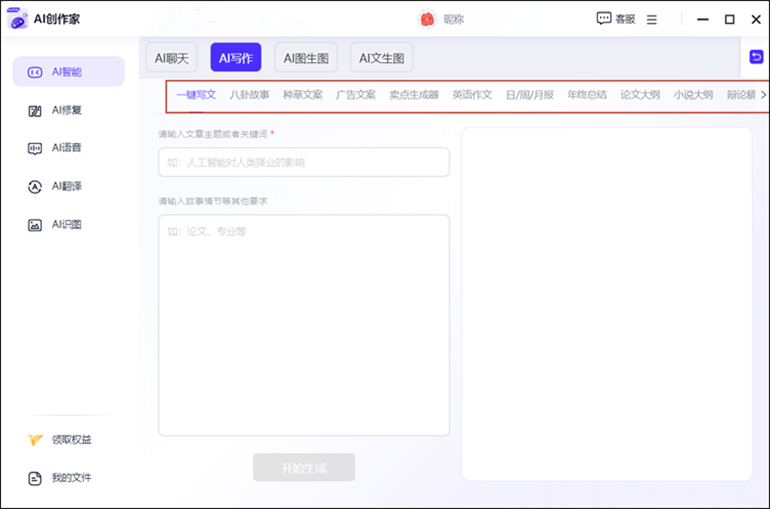This screenshot has height=509, width=770.
Task: Click the 客服 label
Action: click(x=625, y=20)
